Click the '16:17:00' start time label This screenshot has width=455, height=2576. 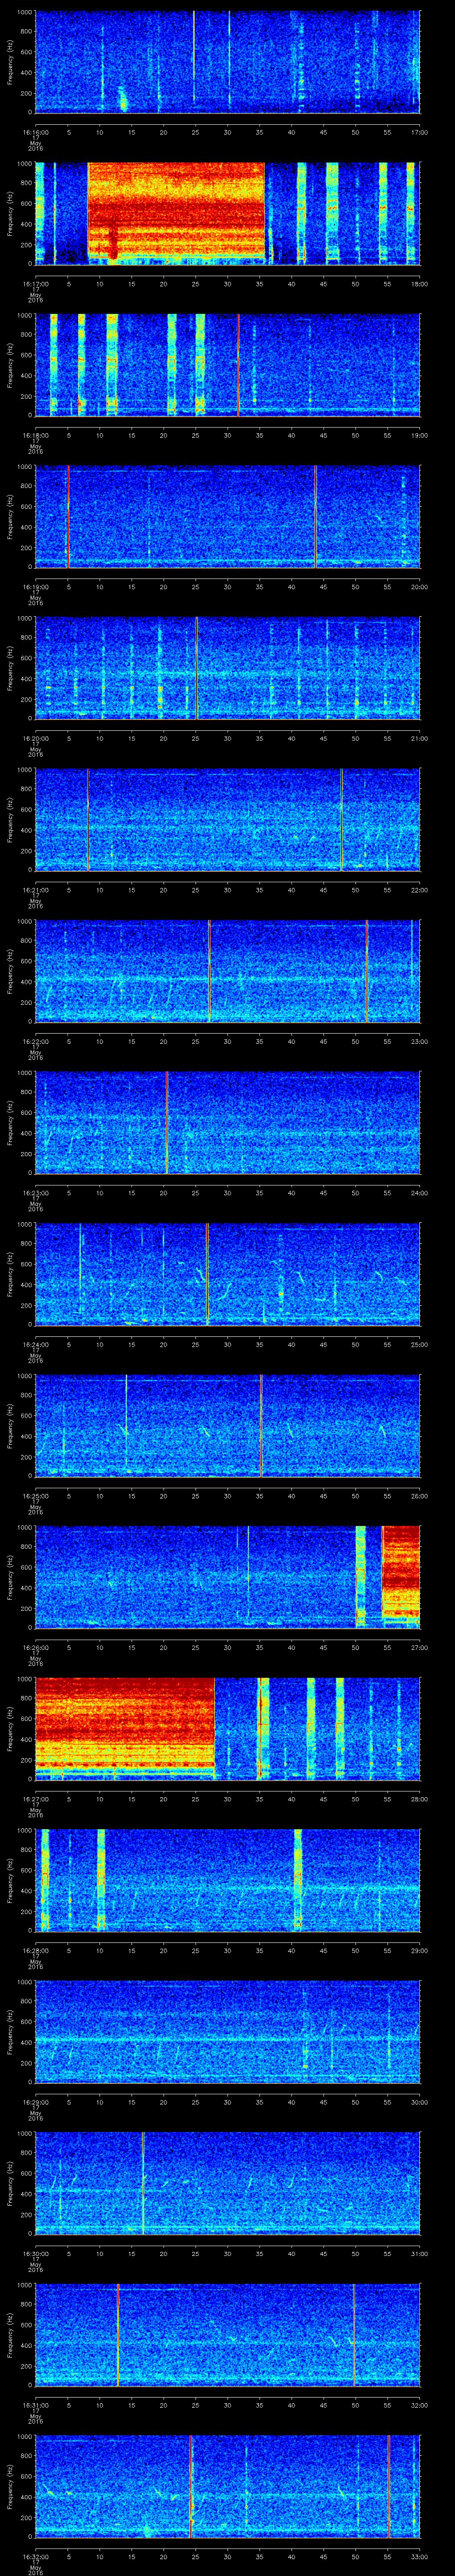tap(35, 283)
